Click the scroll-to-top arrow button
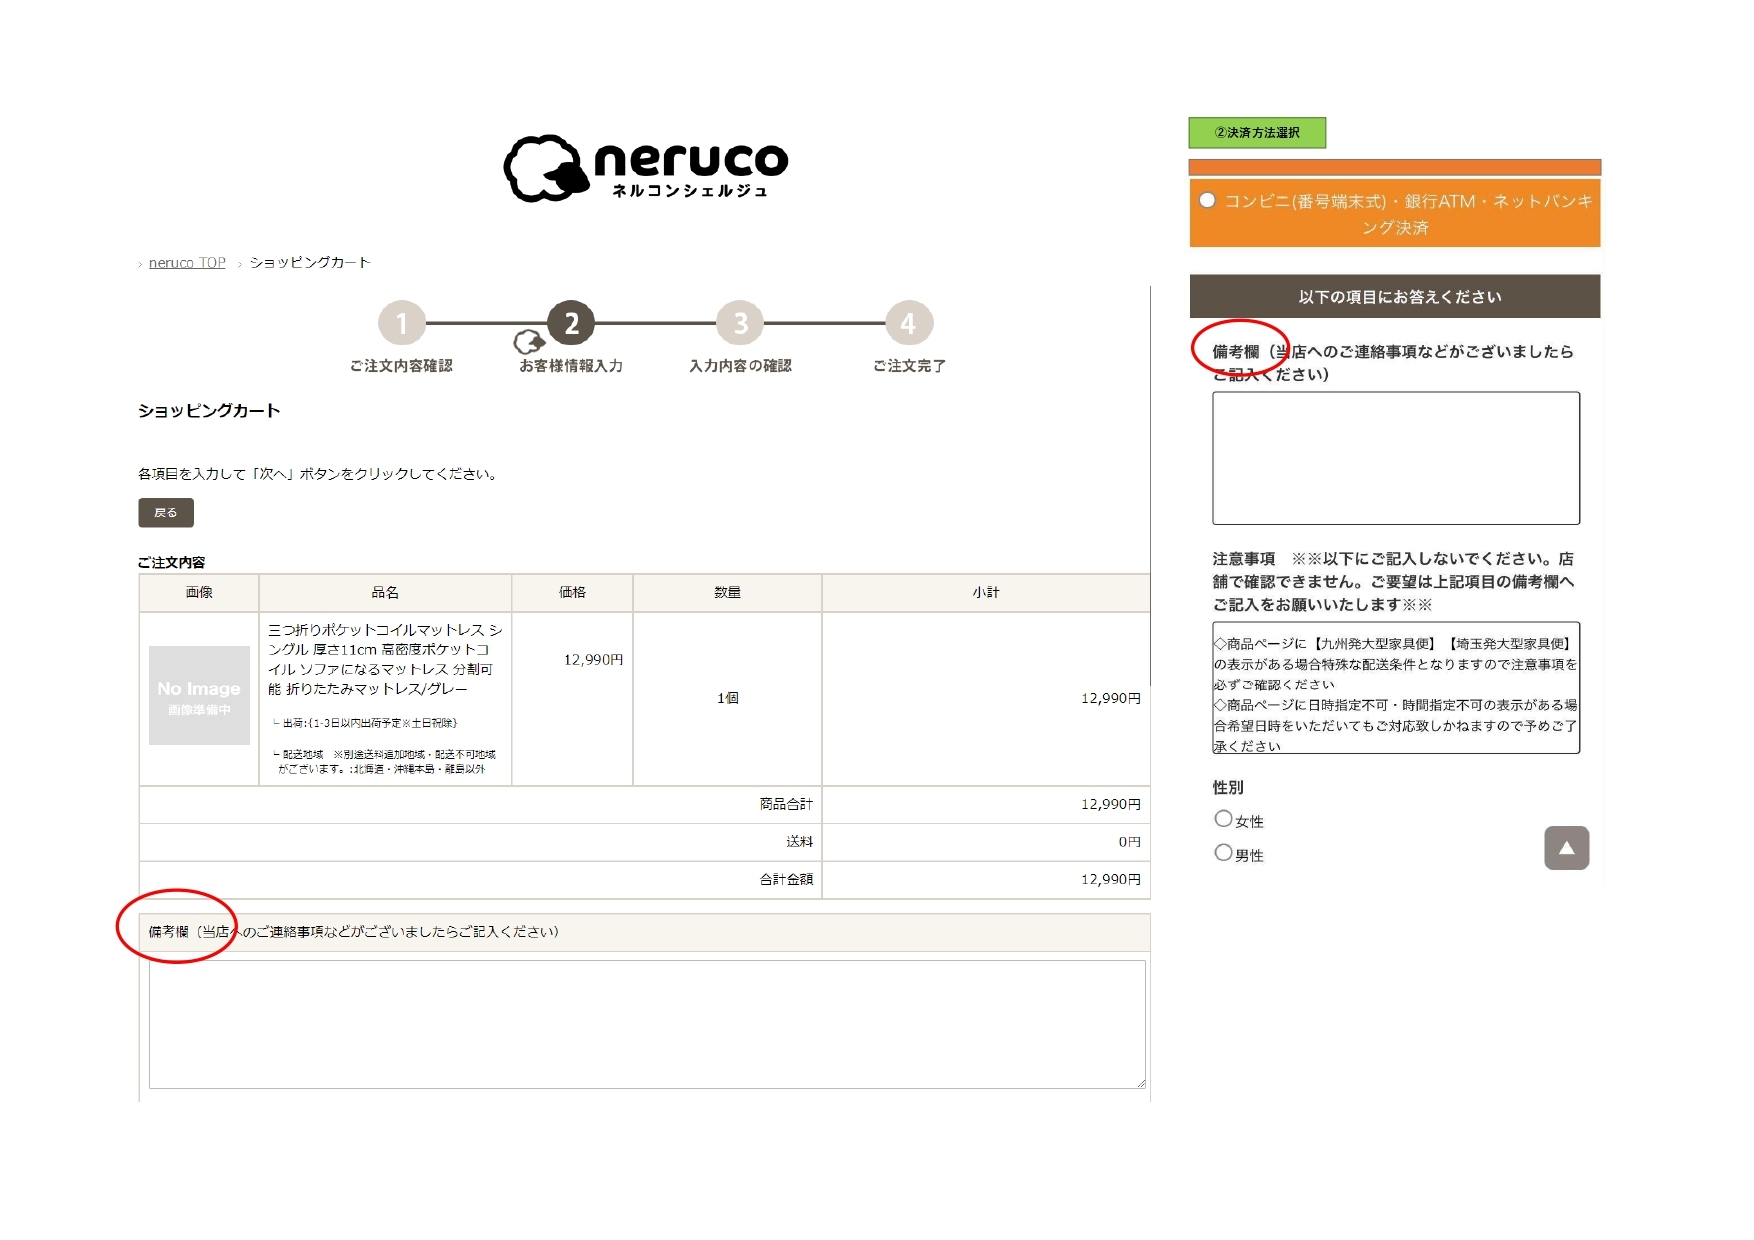This screenshot has height=1240, width=1754. 1566,848
